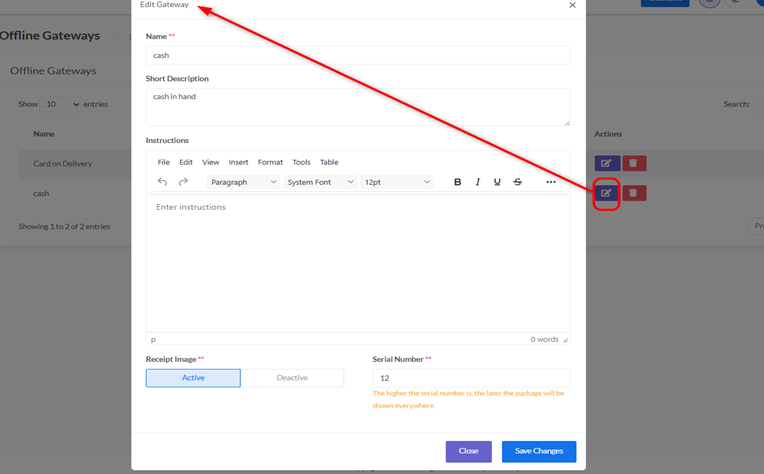Toggle italic formatting in the editor
Viewport: 764px width, 474px height.
click(478, 182)
